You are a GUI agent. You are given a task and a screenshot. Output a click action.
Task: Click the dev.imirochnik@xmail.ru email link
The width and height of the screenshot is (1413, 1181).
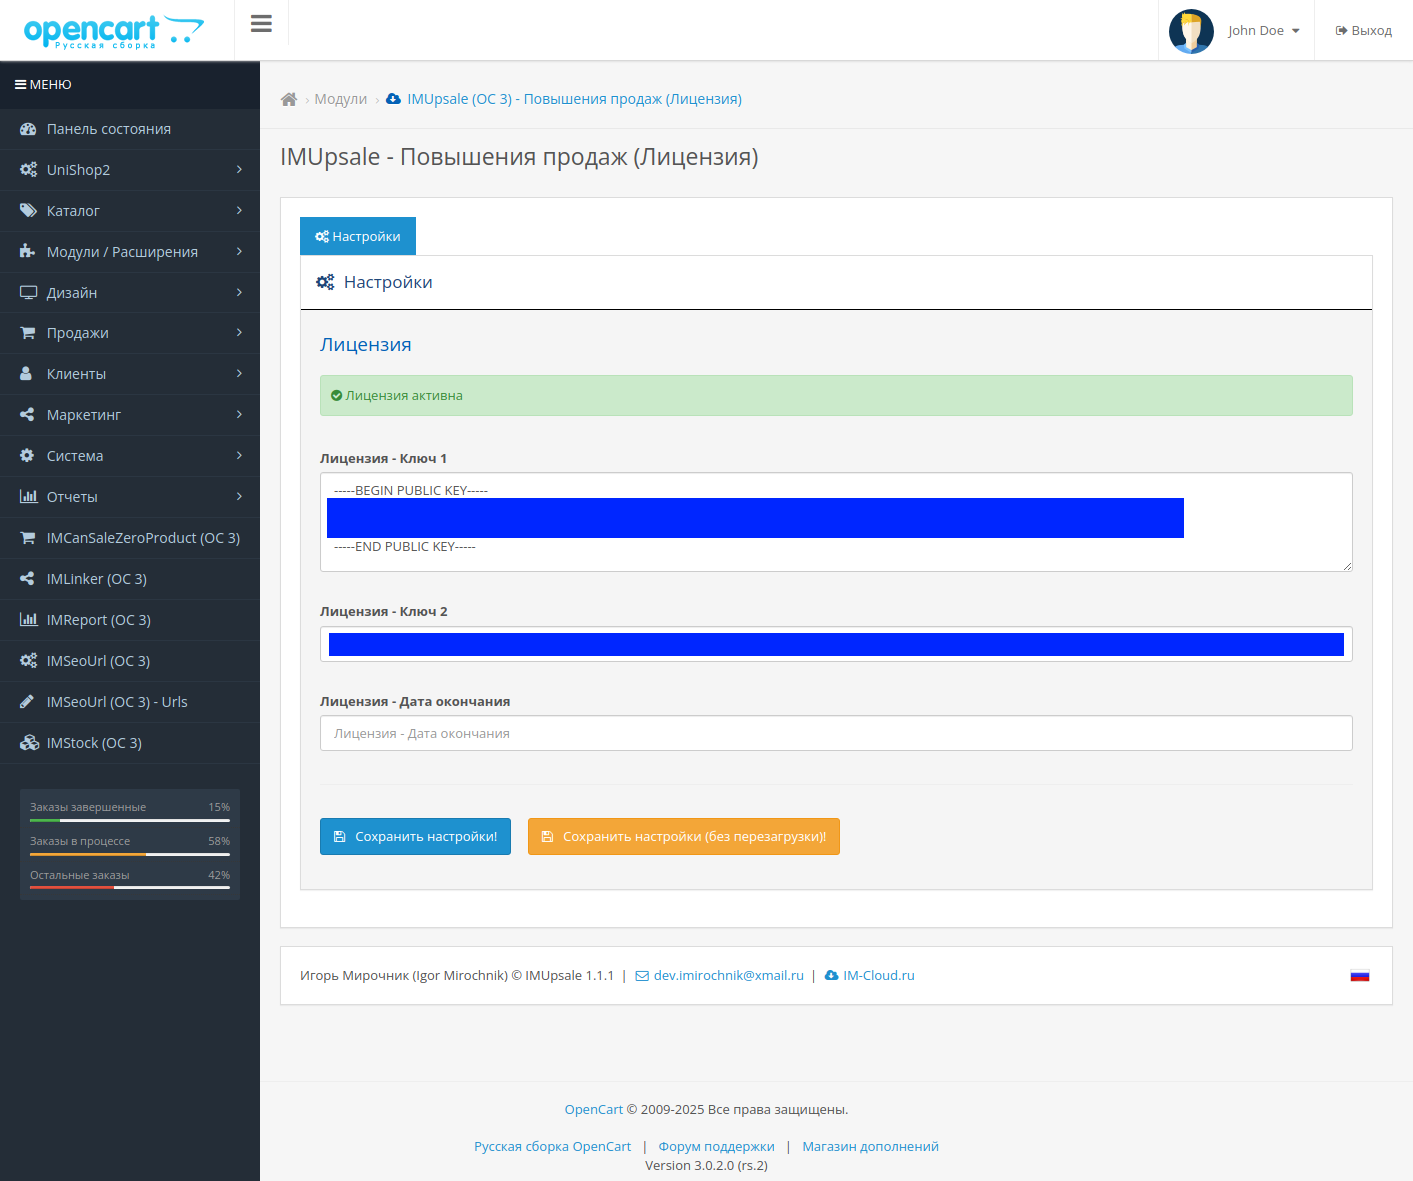pyautogui.click(x=728, y=976)
